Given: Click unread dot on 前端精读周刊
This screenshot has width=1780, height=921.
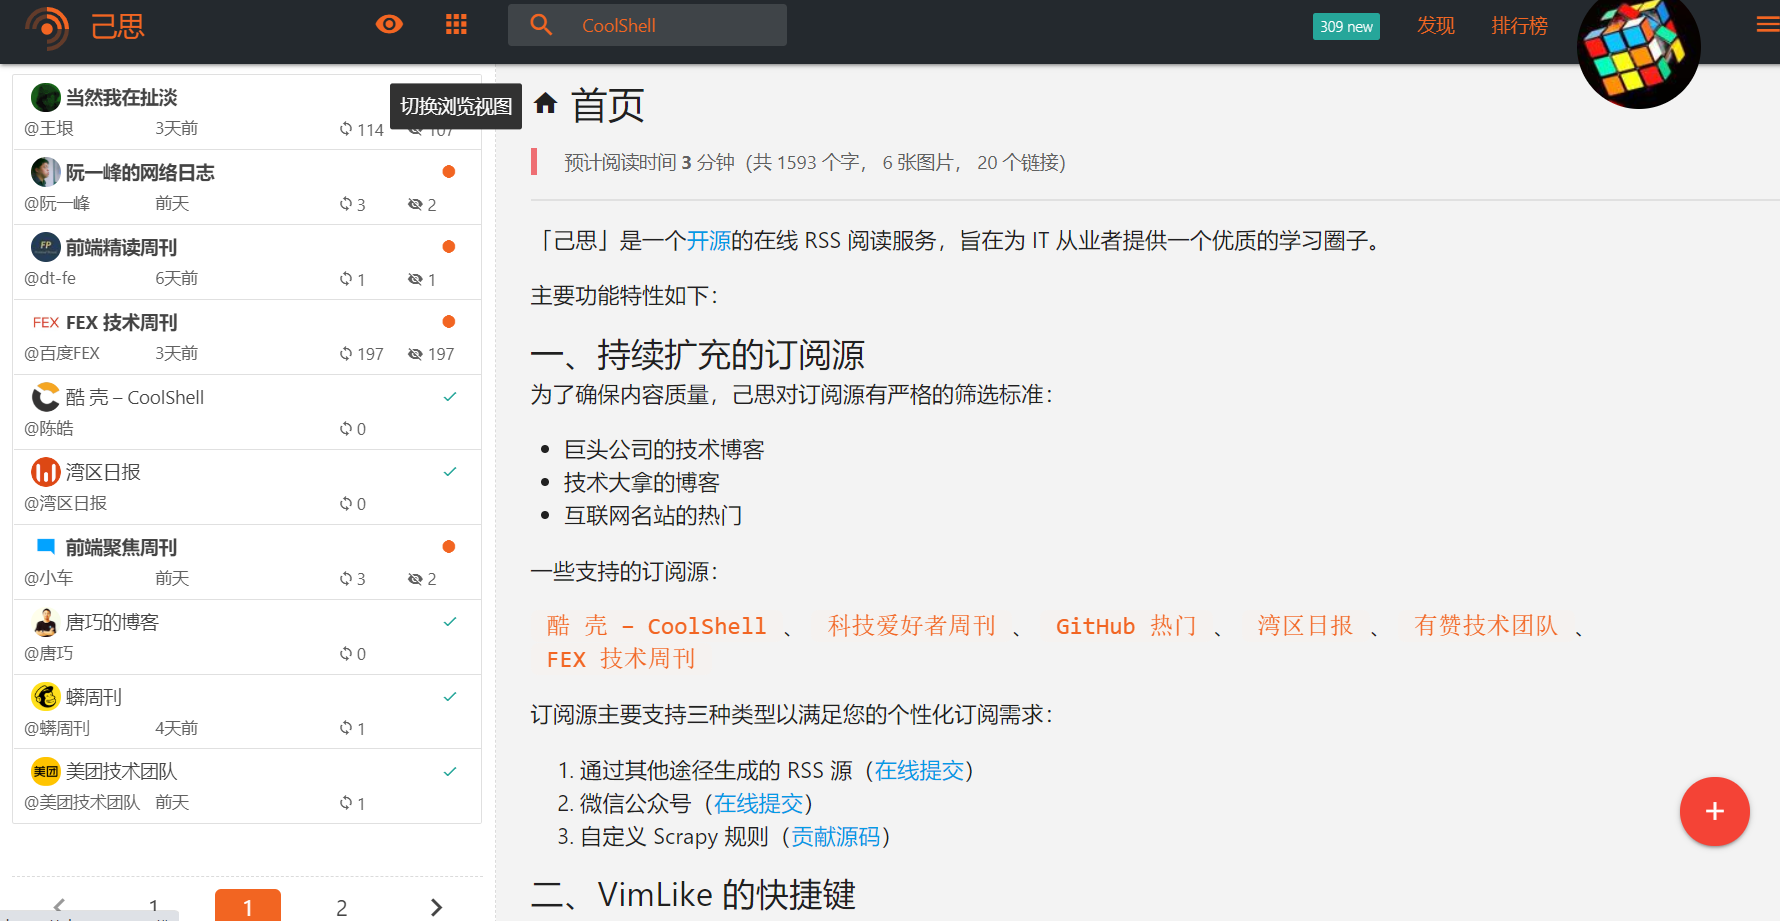Looking at the screenshot, I should point(449,247).
